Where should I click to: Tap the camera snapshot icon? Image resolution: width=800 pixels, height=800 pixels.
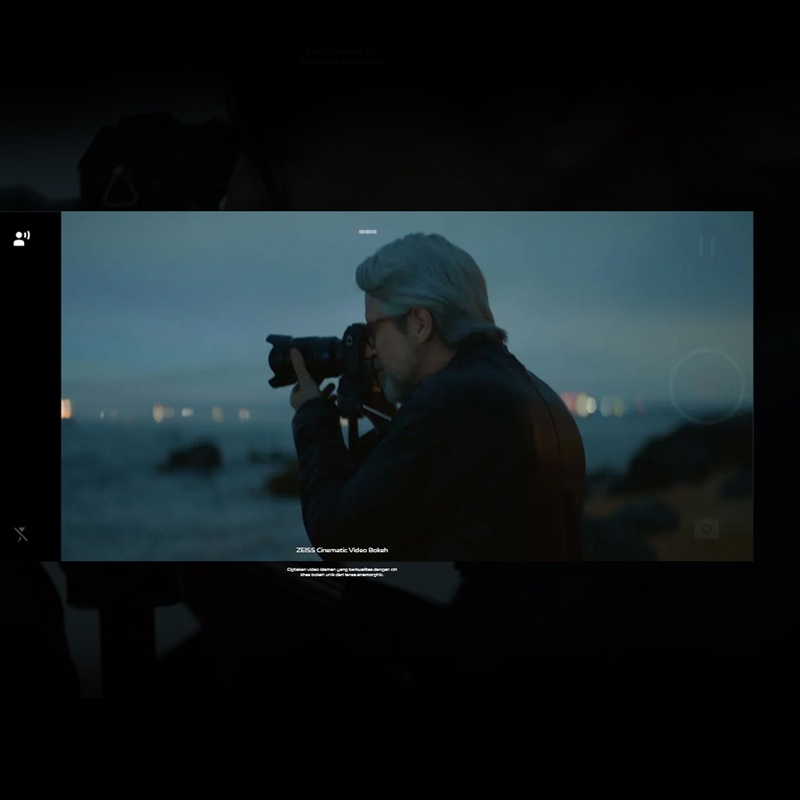pyautogui.click(x=707, y=529)
